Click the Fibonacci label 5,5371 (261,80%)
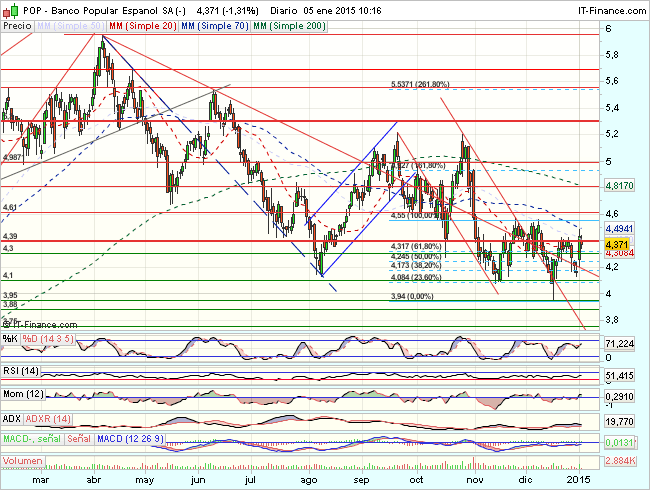Image resolution: width=650 pixels, height=490 pixels. 420,84
